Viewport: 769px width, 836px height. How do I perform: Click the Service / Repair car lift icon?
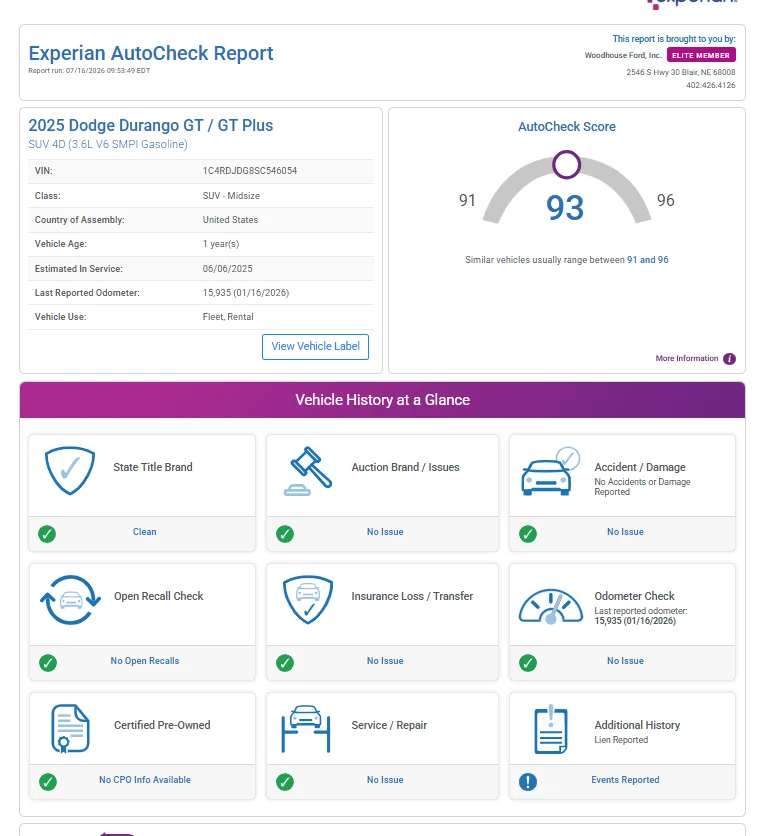coord(306,729)
